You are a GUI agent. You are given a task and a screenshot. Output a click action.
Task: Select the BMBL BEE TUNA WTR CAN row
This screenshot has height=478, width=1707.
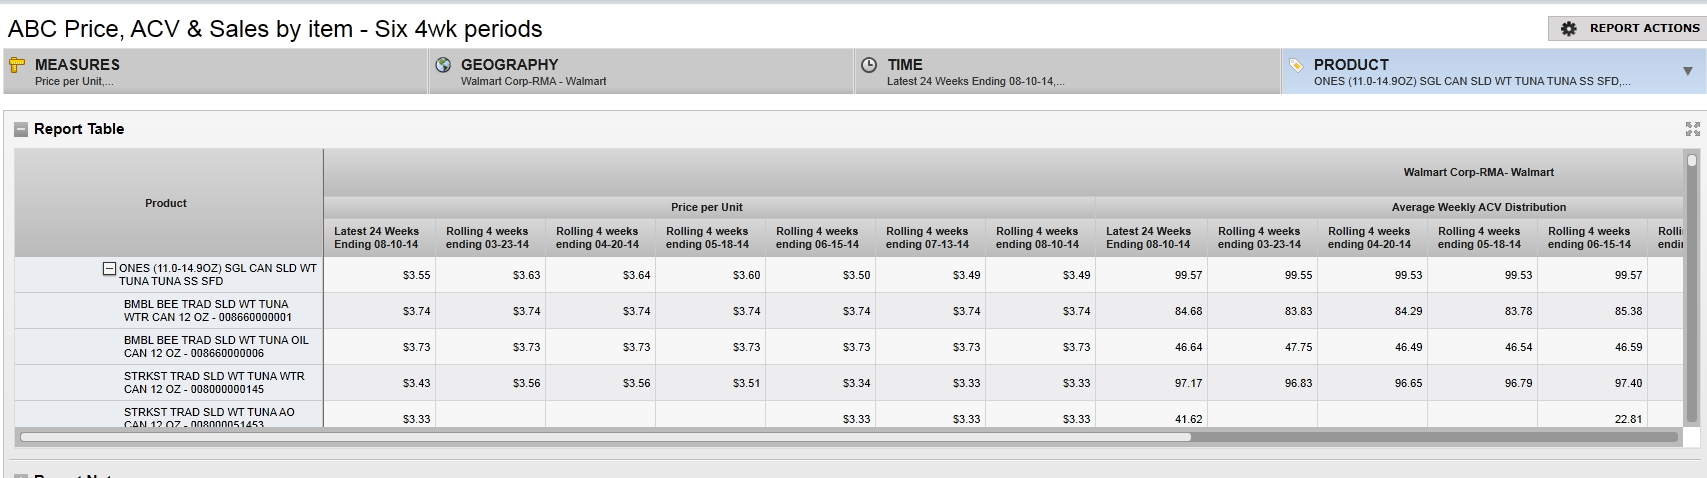pyautogui.click(x=207, y=311)
